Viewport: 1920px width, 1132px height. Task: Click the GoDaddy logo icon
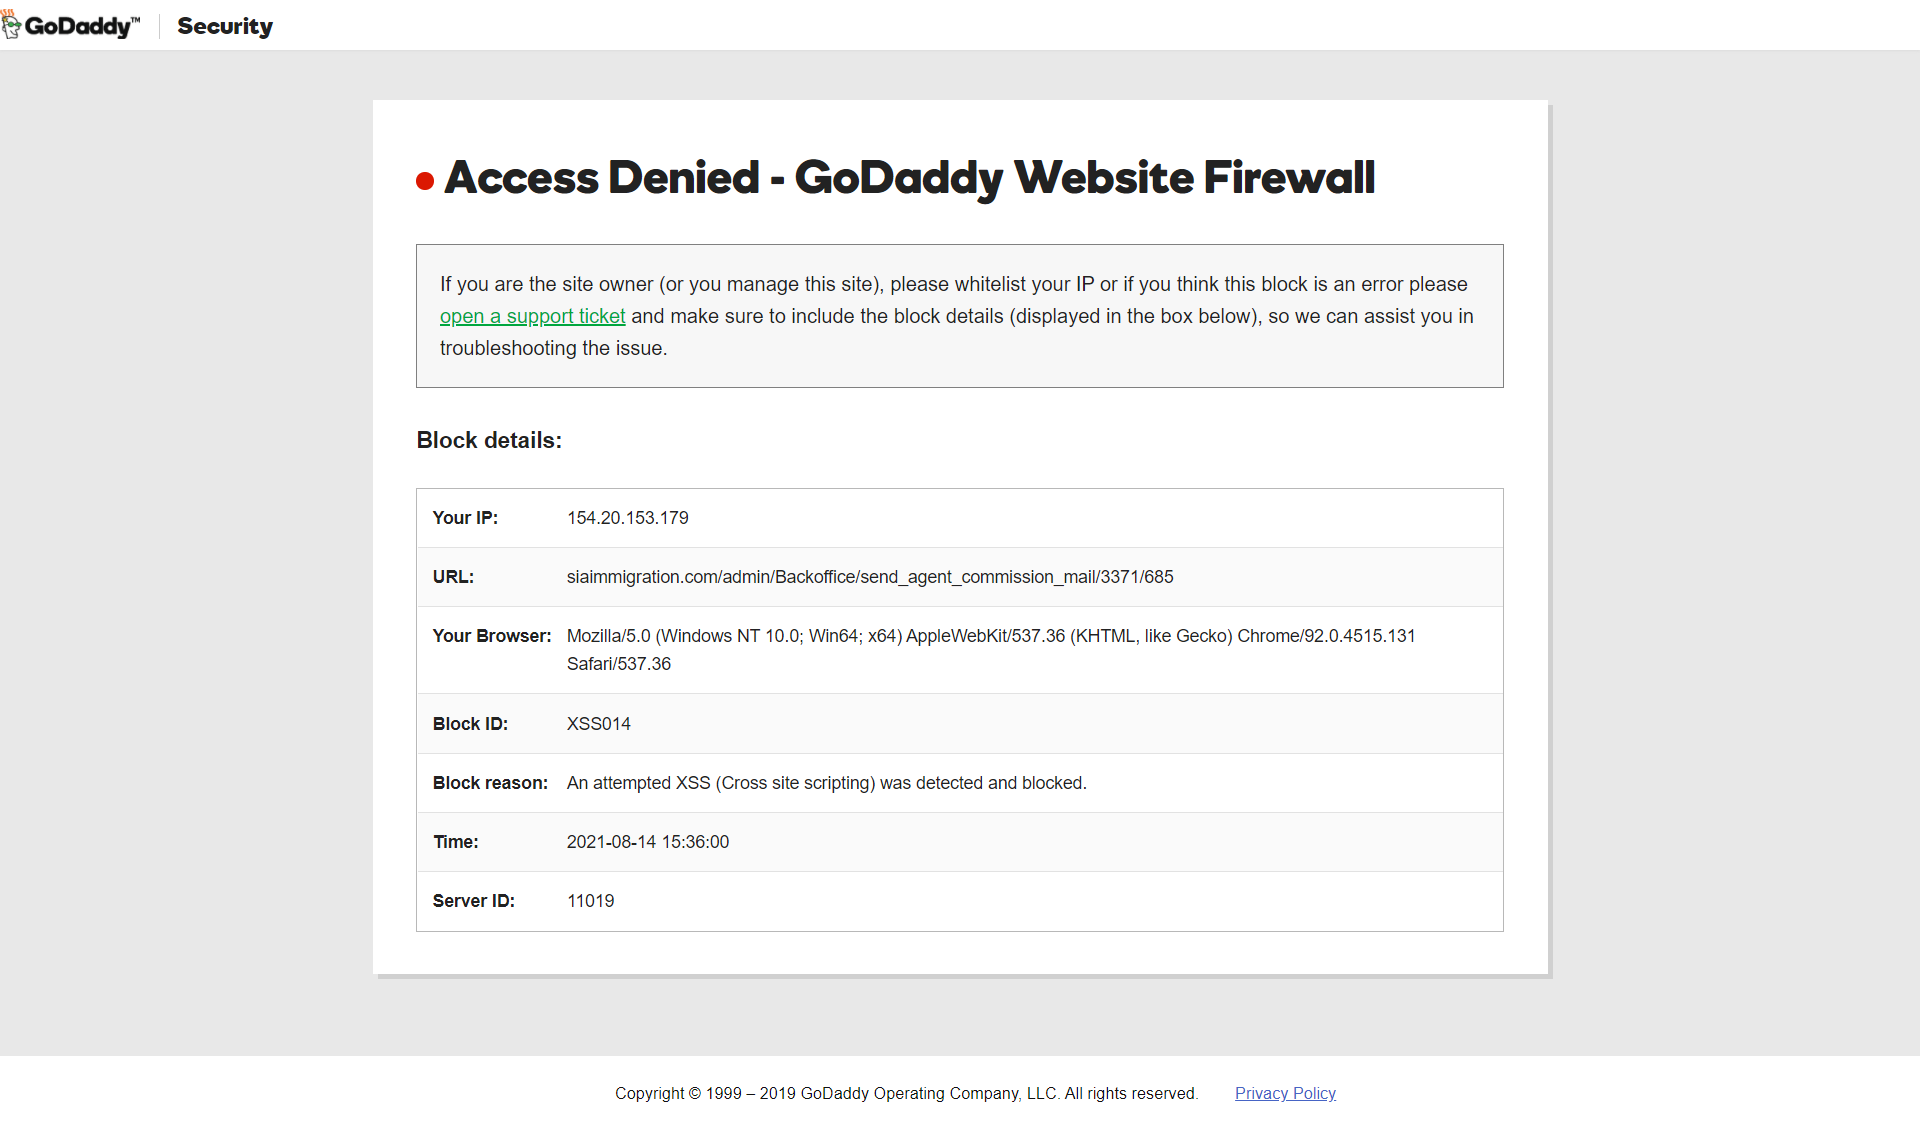coord(11,25)
